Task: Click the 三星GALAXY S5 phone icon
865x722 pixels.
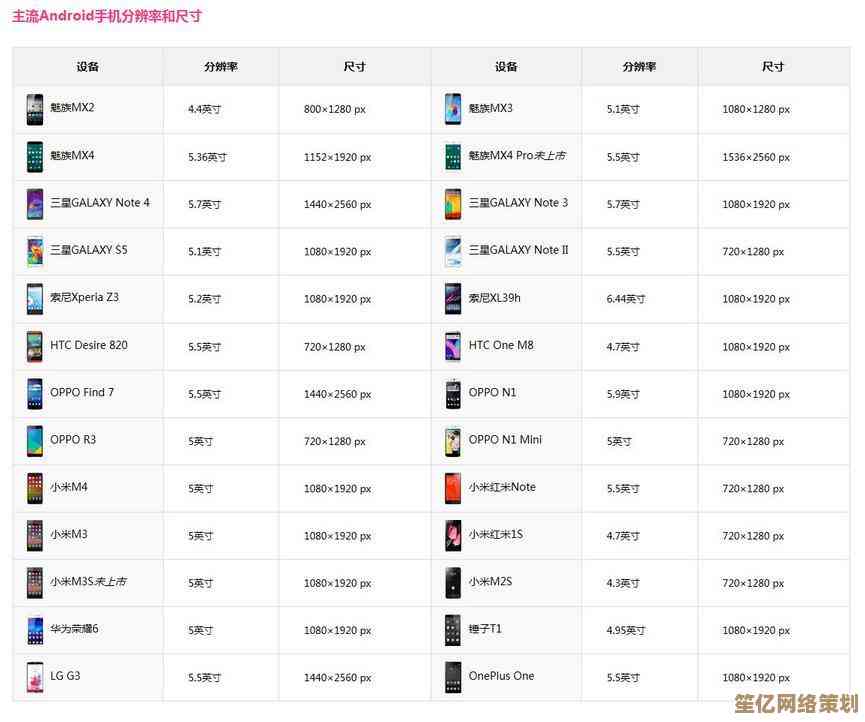Action: 35,251
